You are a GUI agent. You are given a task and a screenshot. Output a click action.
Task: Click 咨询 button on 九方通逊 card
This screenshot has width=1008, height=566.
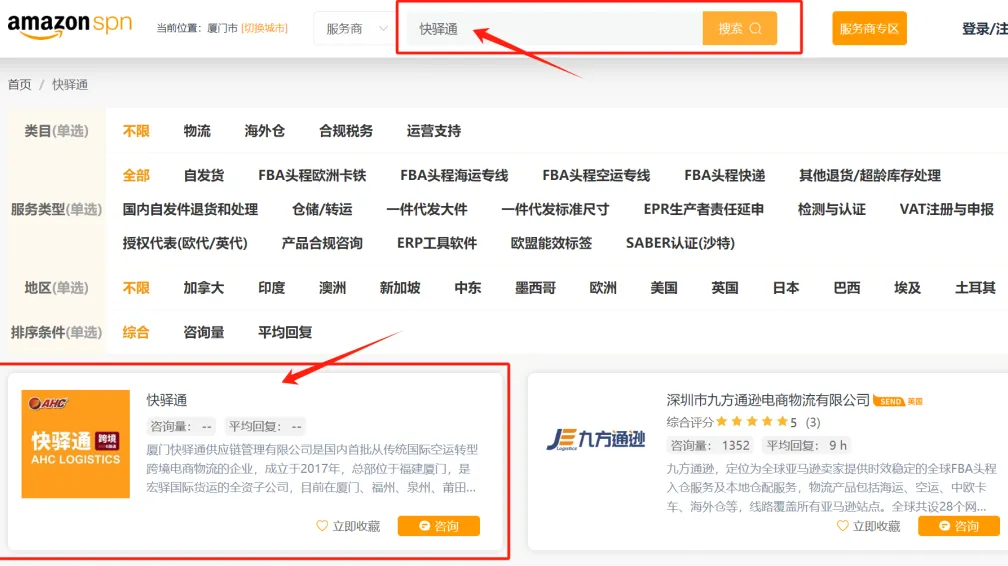958,526
